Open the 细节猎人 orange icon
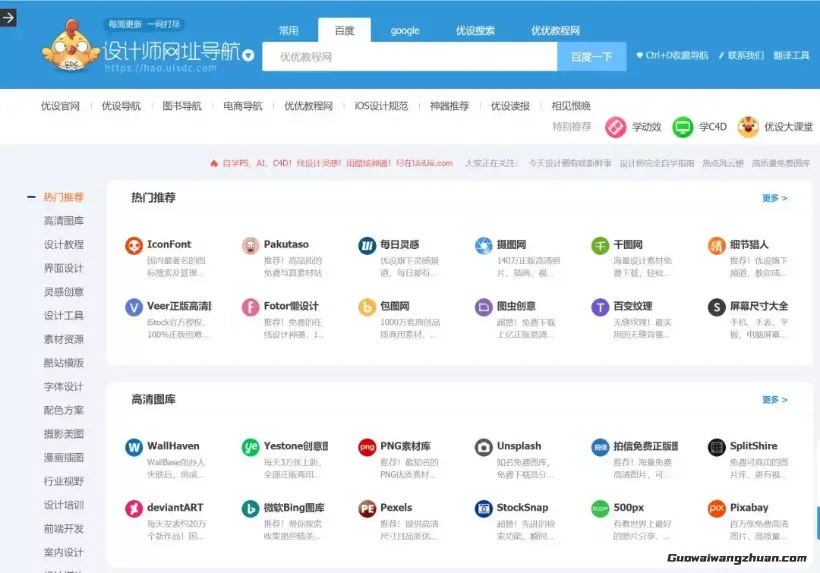This screenshot has height=573, width=820. pos(717,245)
